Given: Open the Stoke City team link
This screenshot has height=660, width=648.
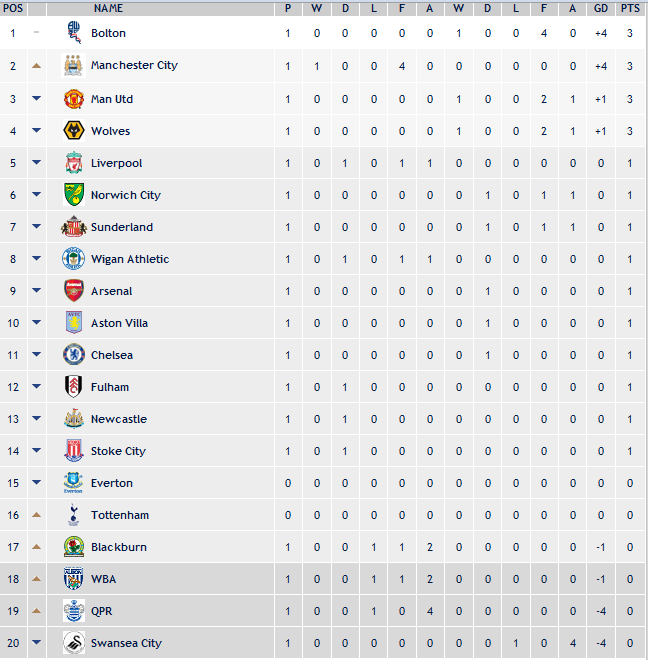Looking at the screenshot, I should pyautogui.click(x=118, y=451).
